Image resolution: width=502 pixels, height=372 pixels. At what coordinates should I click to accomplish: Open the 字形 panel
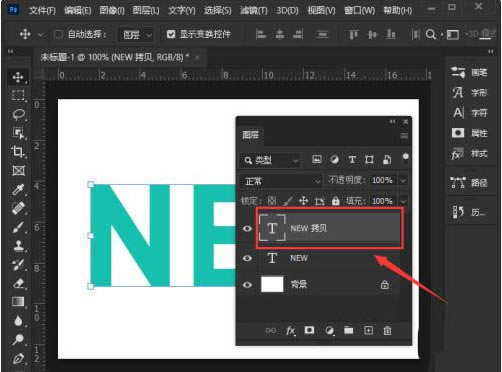pos(469,92)
